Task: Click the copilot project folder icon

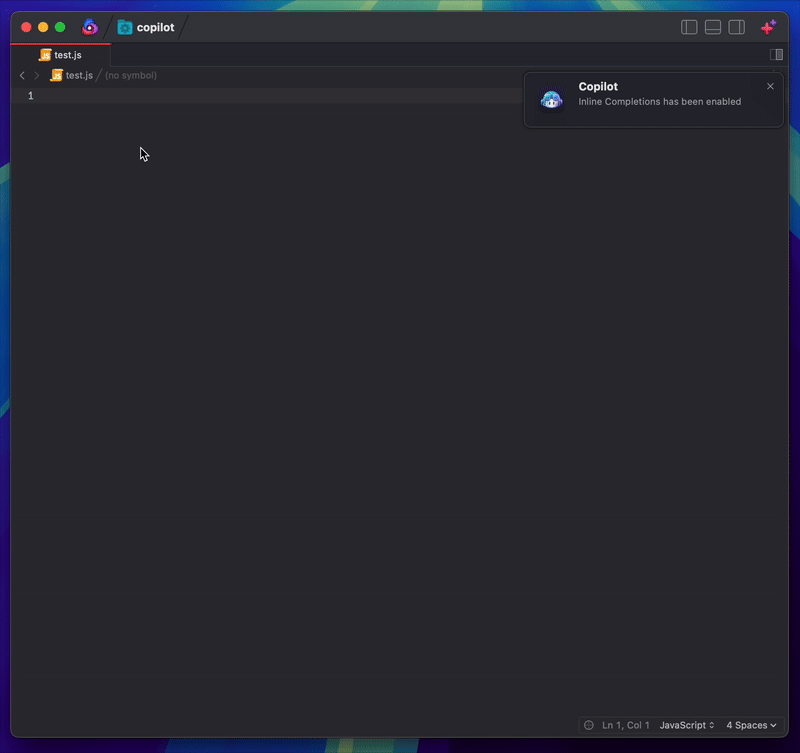Action: [125, 27]
